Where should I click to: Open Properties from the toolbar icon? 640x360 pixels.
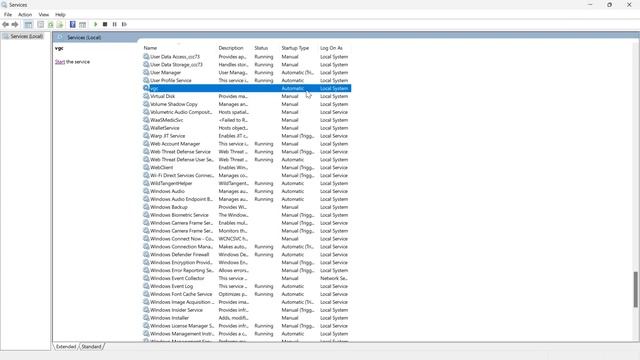click(x=40, y=24)
